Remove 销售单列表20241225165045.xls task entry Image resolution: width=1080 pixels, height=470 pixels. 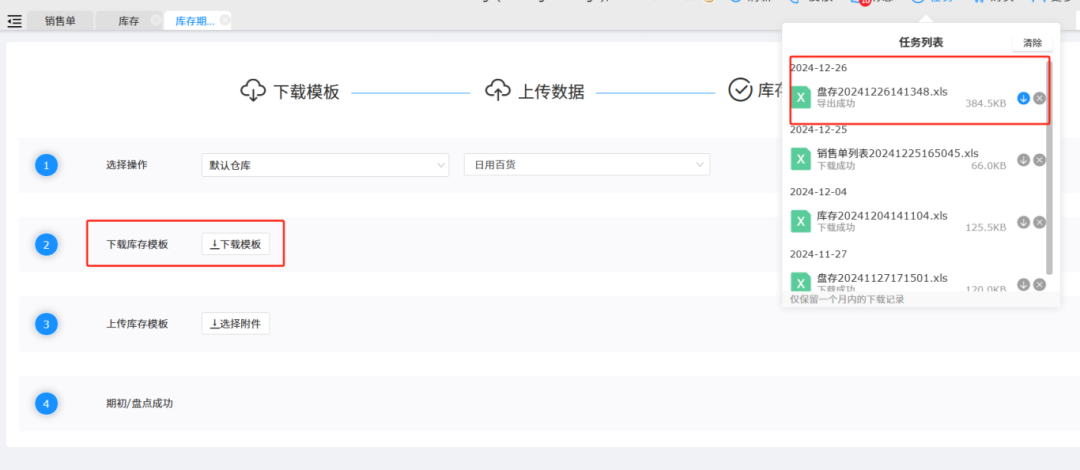point(1039,160)
